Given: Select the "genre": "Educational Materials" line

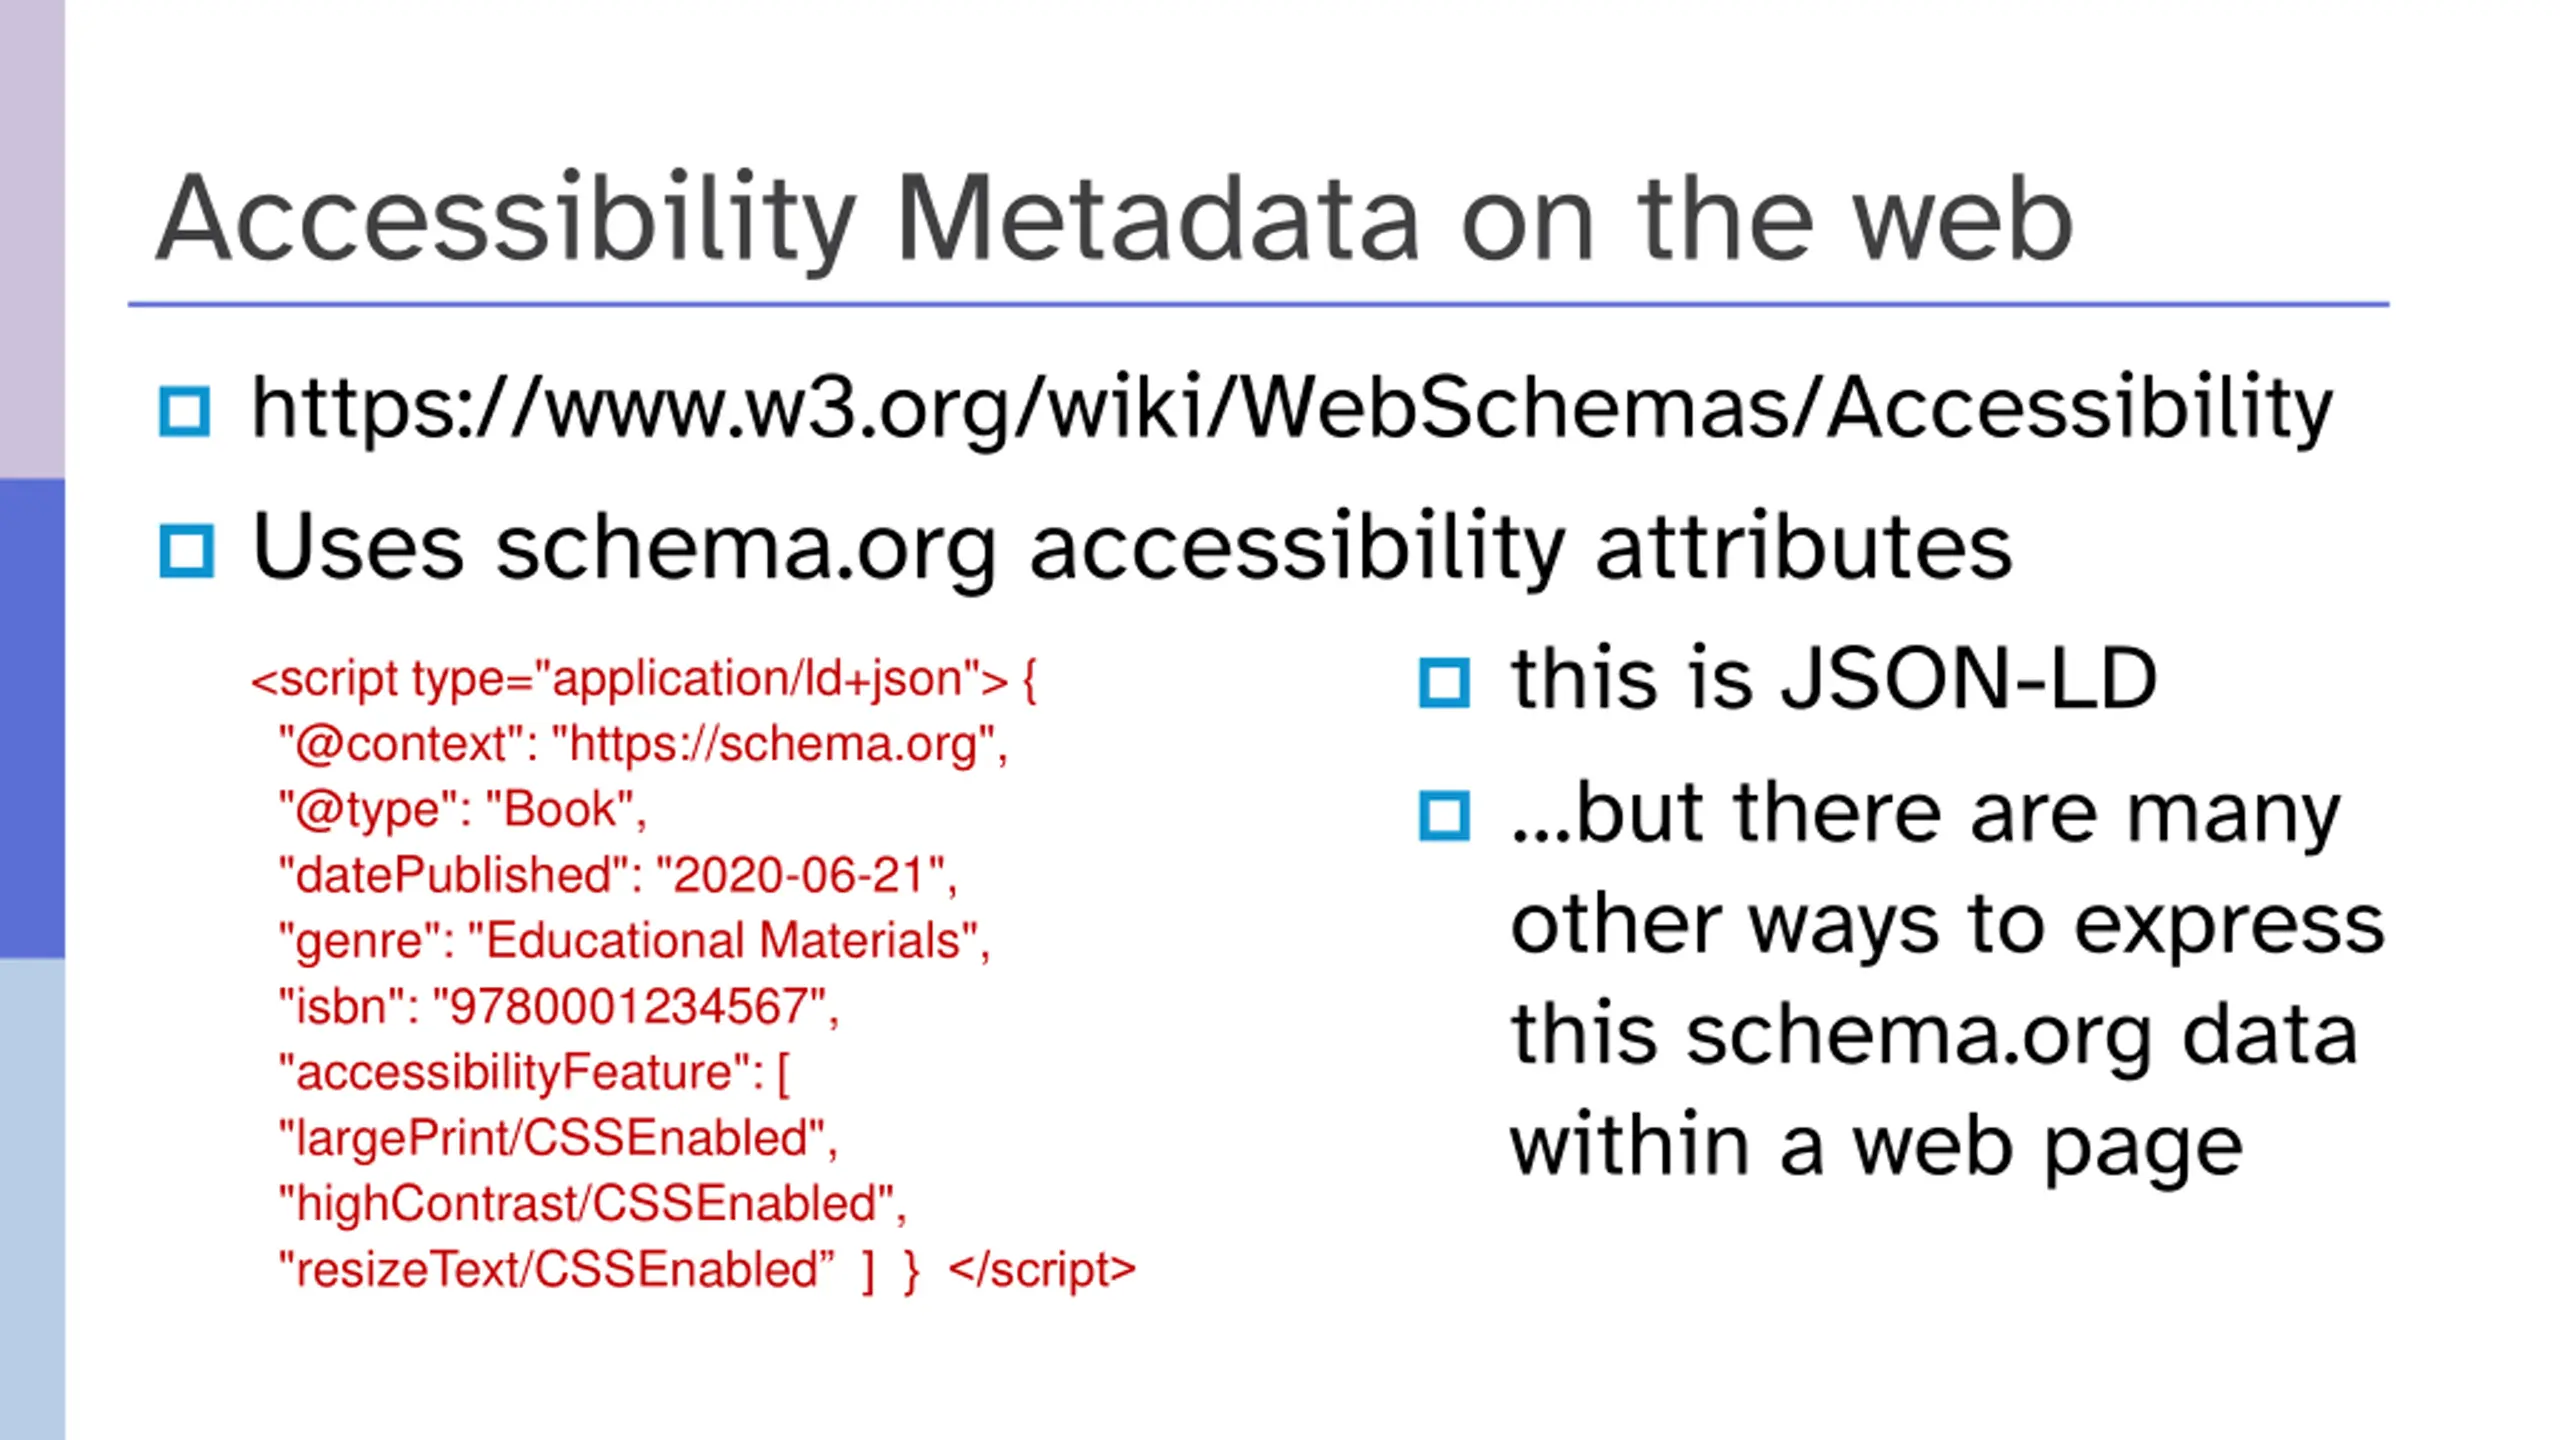Looking at the screenshot, I should 634,941.
